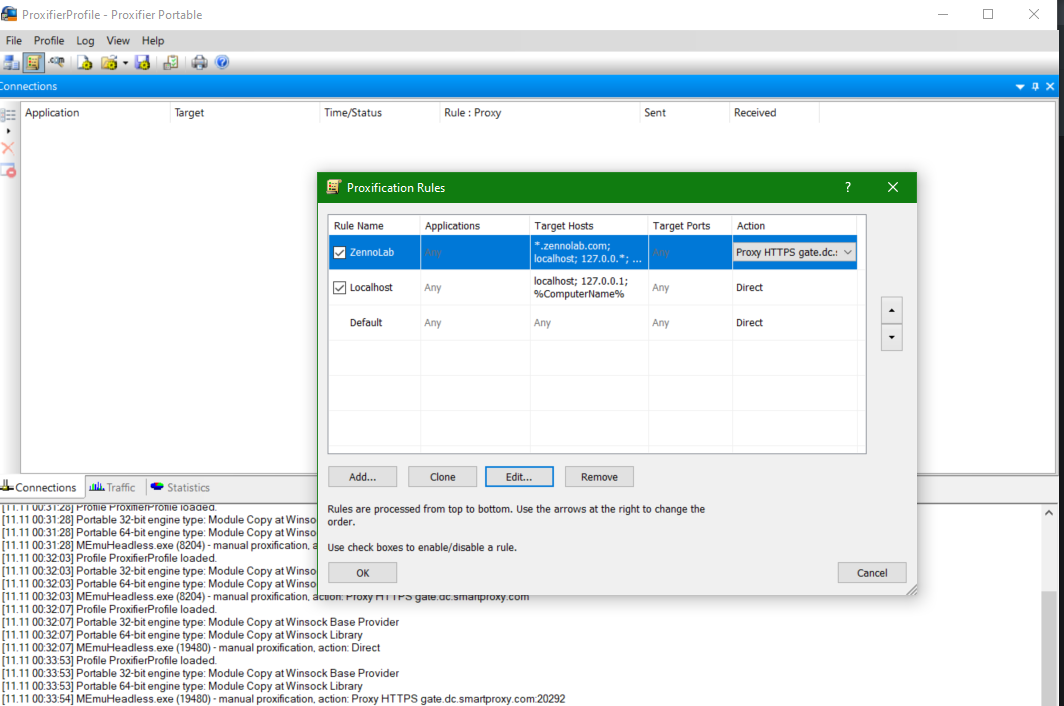The height and width of the screenshot is (706, 1064).
Task: Switch to the Statistics tab
Action: (x=180, y=487)
